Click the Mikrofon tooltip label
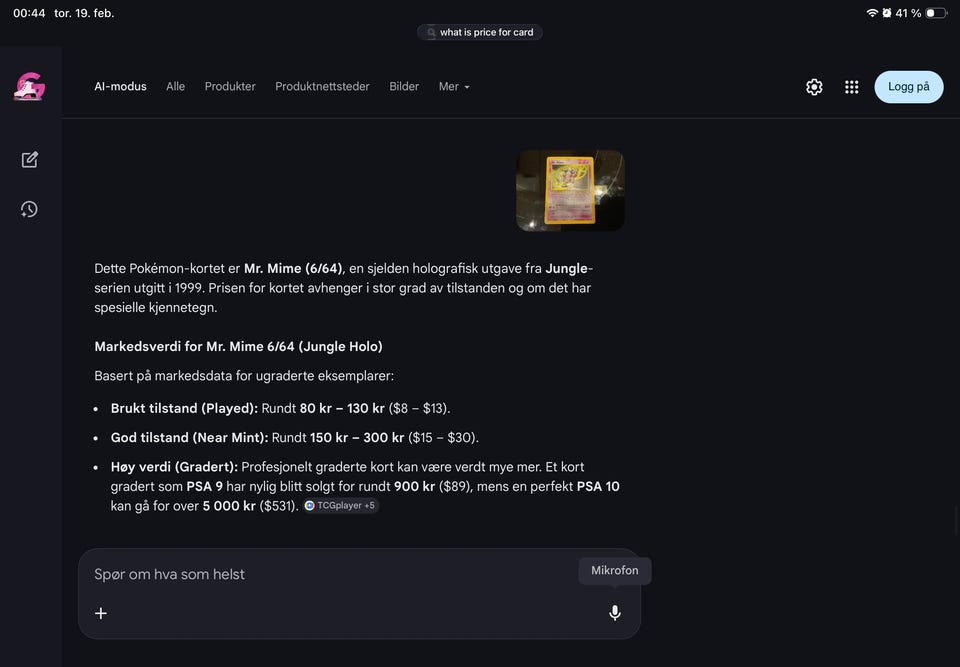The height and width of the screenshot is (667, 960). pos(615,570)
